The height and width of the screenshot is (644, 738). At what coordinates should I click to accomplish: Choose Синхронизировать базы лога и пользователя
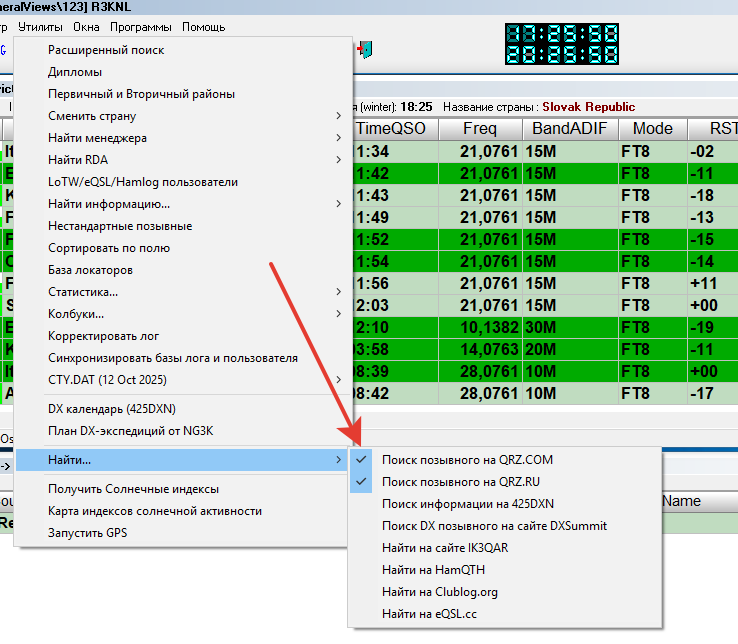[x=184, y=358]
